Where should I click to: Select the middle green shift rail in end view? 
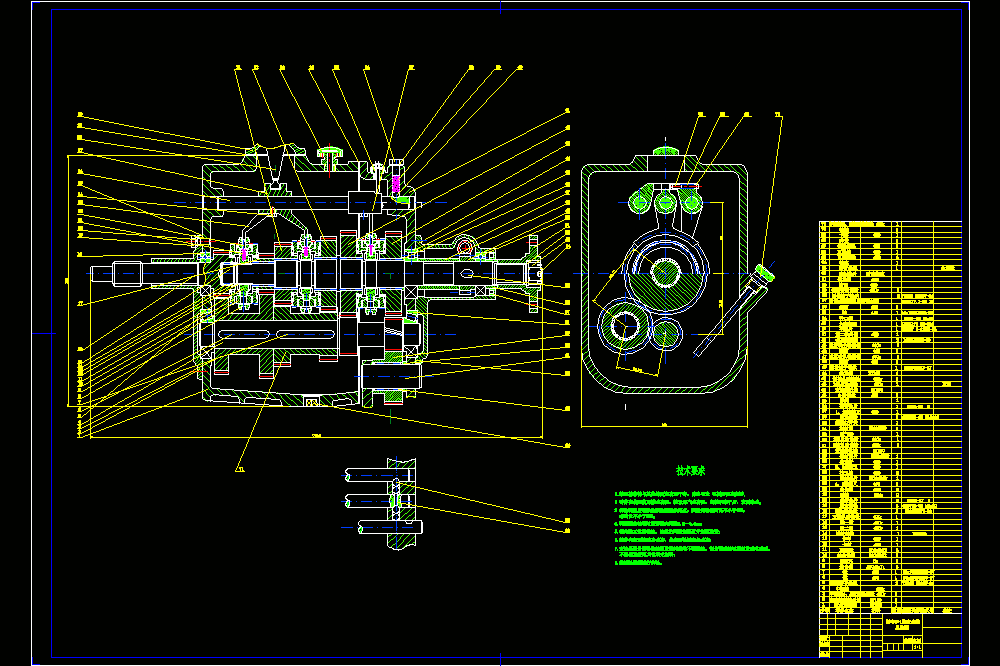tap(665, 204)
